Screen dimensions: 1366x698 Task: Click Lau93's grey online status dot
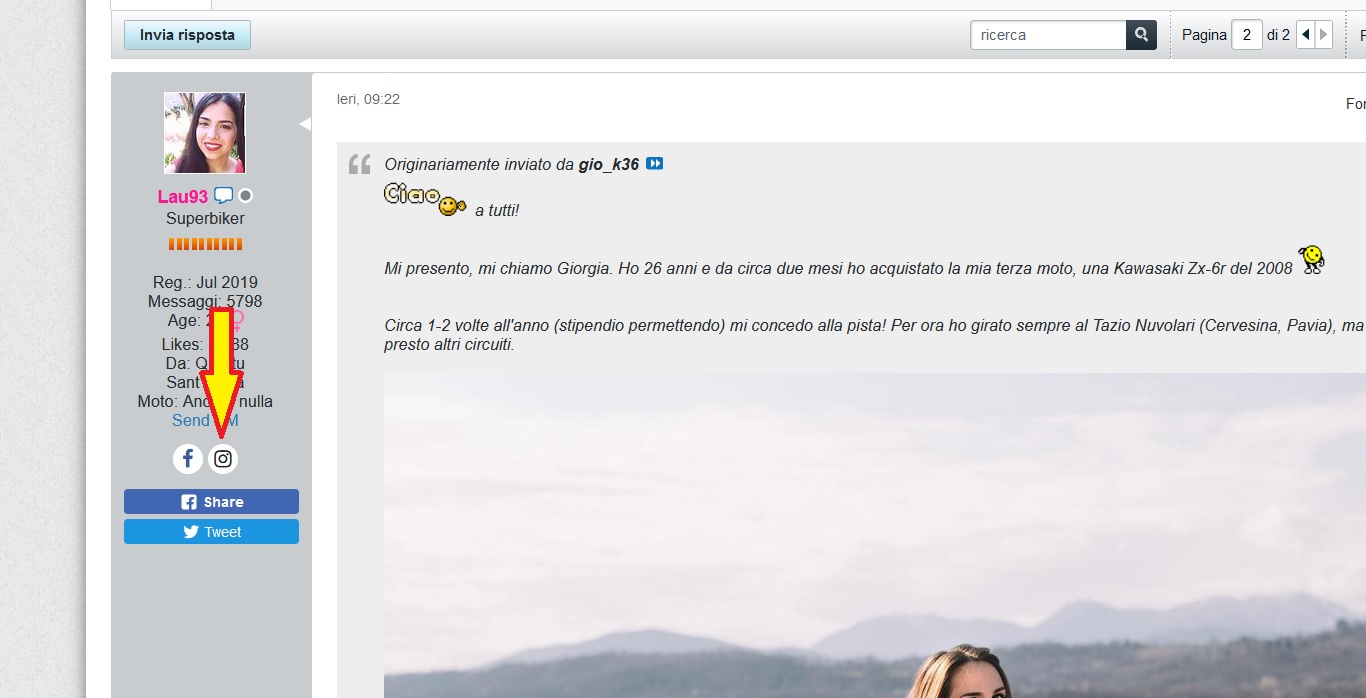245,196
